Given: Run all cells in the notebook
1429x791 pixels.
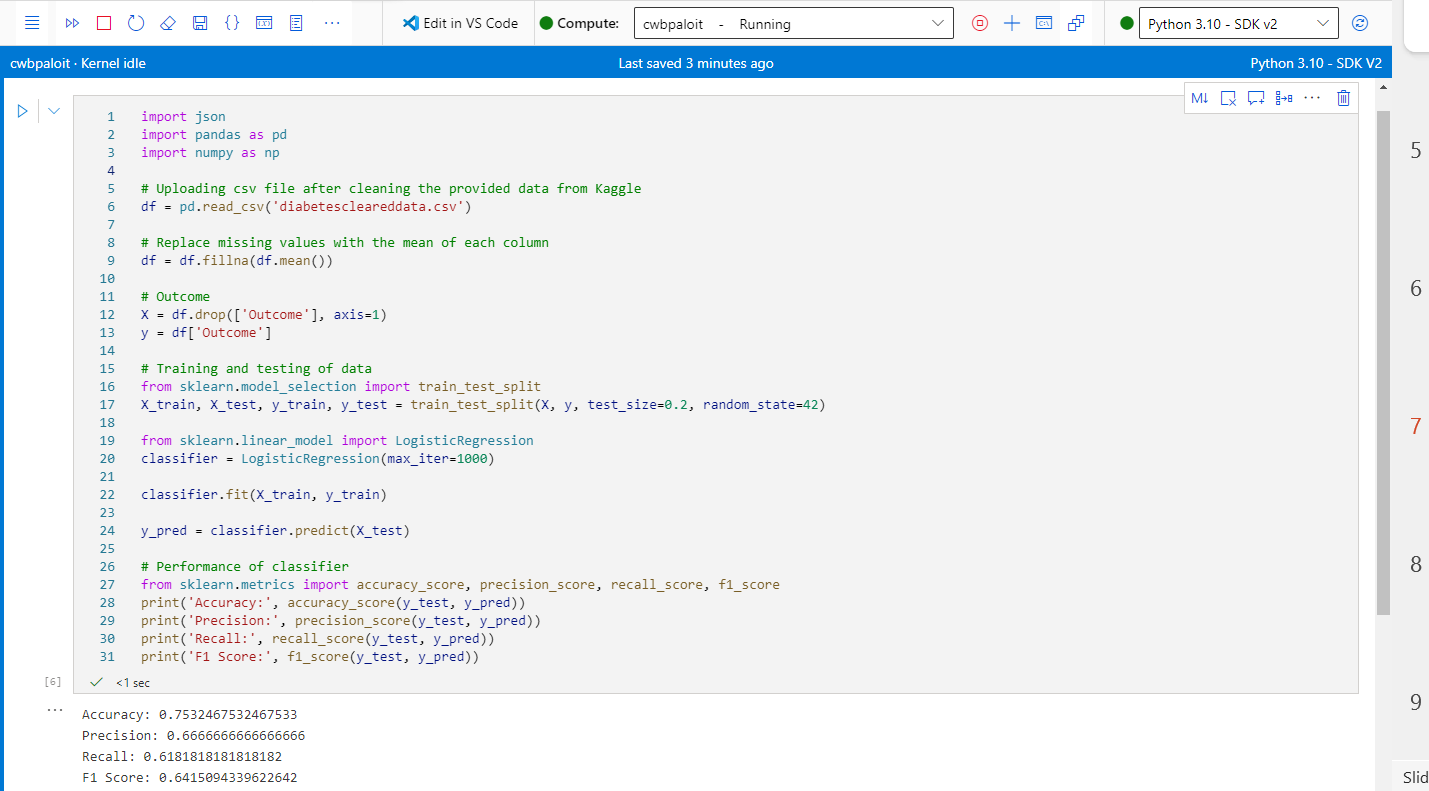Looking at the screenshot, I should pos(72,23).
